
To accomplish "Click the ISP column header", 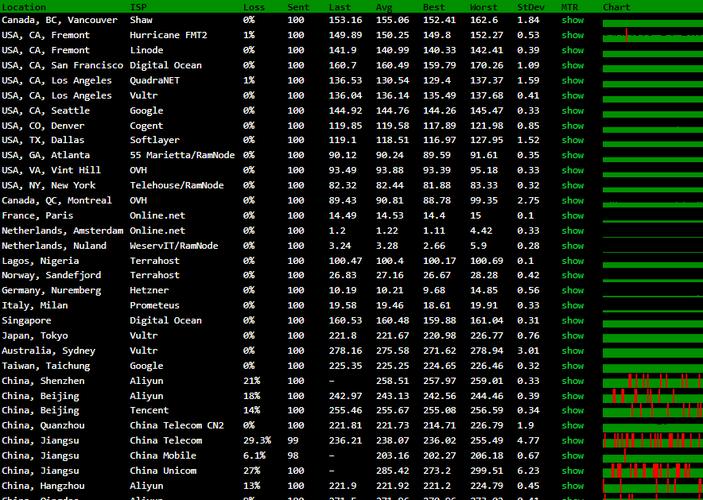I will [138, 7].
